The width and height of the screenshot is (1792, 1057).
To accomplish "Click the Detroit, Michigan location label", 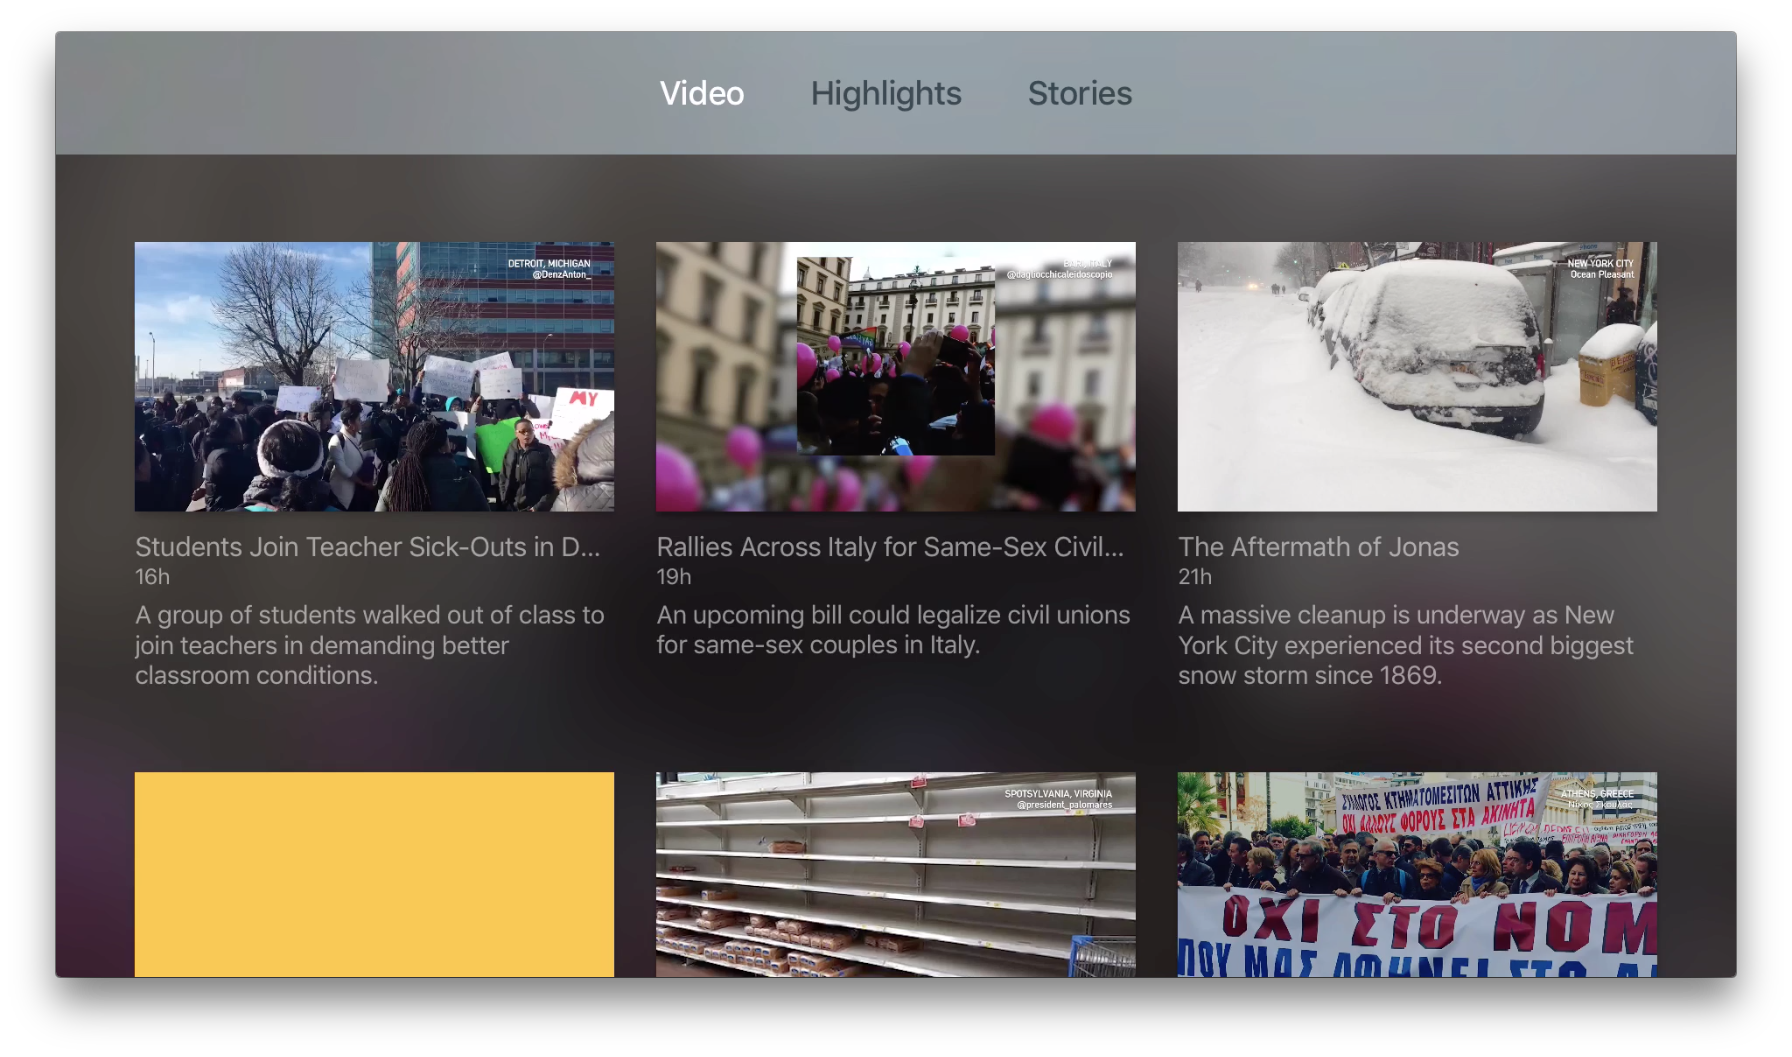I will 549,264.
